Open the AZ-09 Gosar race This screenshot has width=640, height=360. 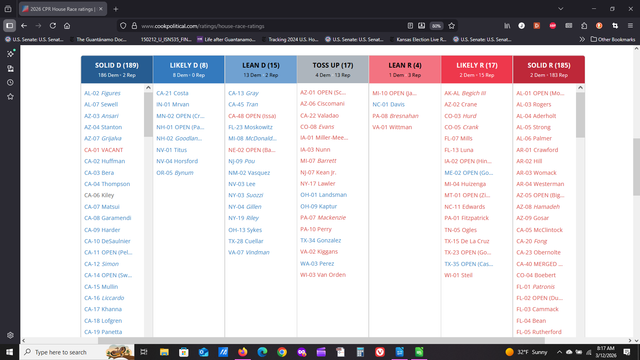pyautogui.click(x=533, y=218)
